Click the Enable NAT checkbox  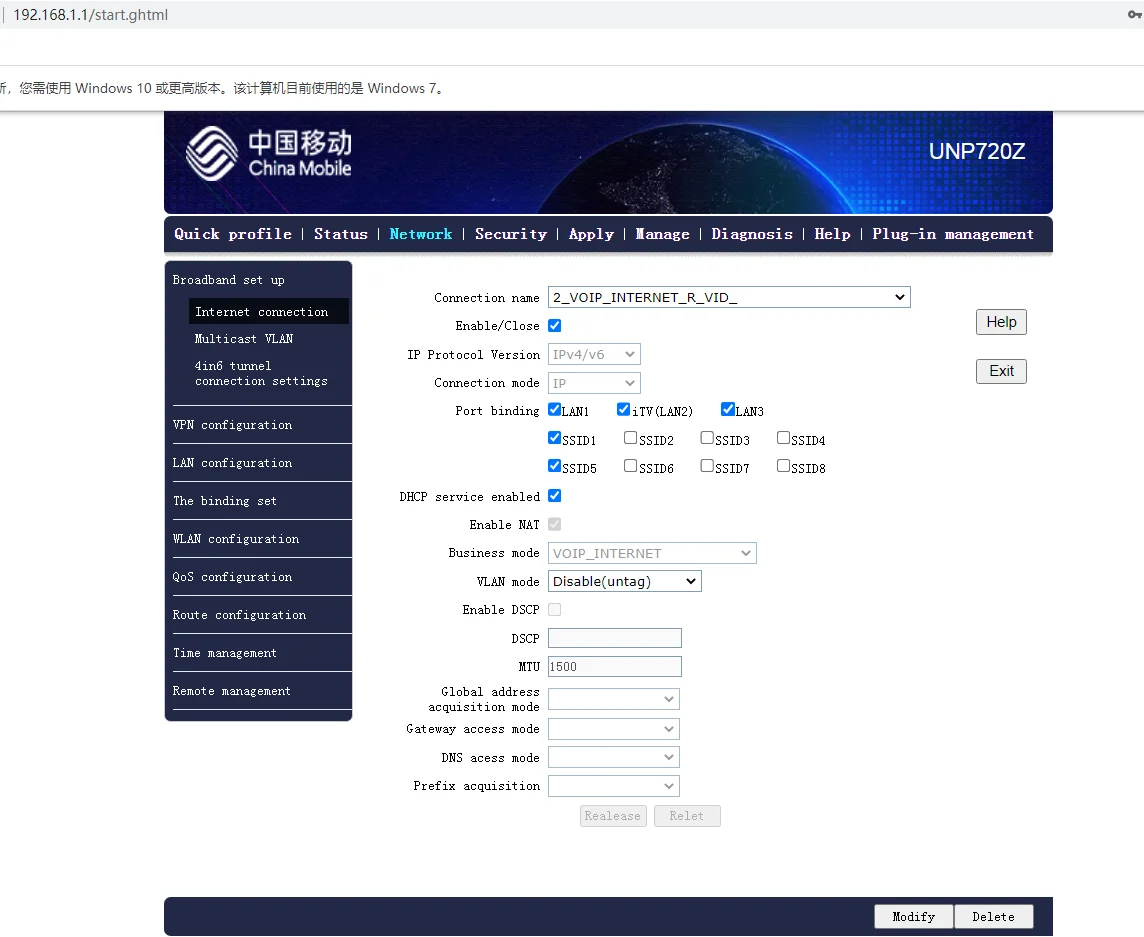pyautogui.click(x=554, y=525)
